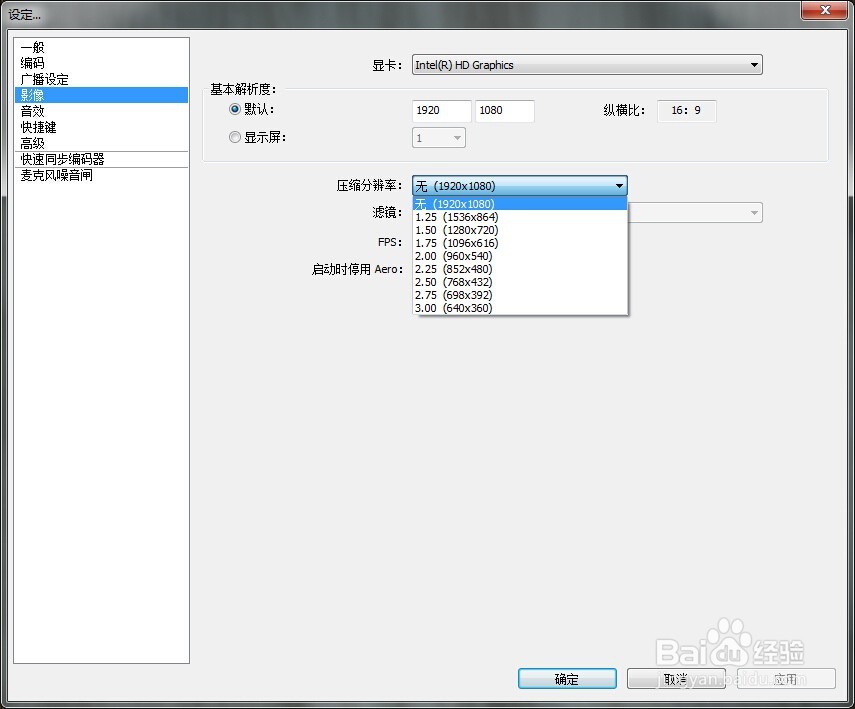Click the 1080 height input field

click(x=505, y=111)
